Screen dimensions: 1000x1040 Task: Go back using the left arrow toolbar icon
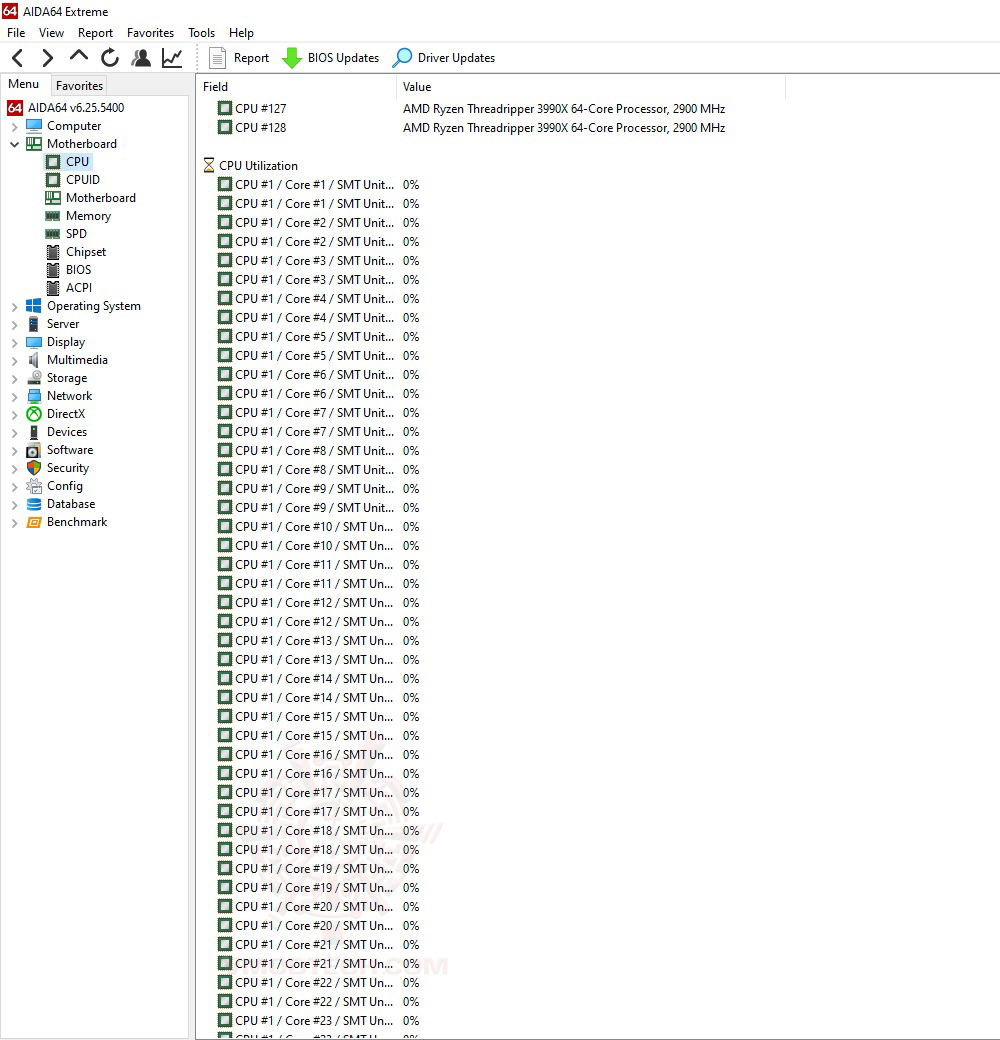pos(18,58)
